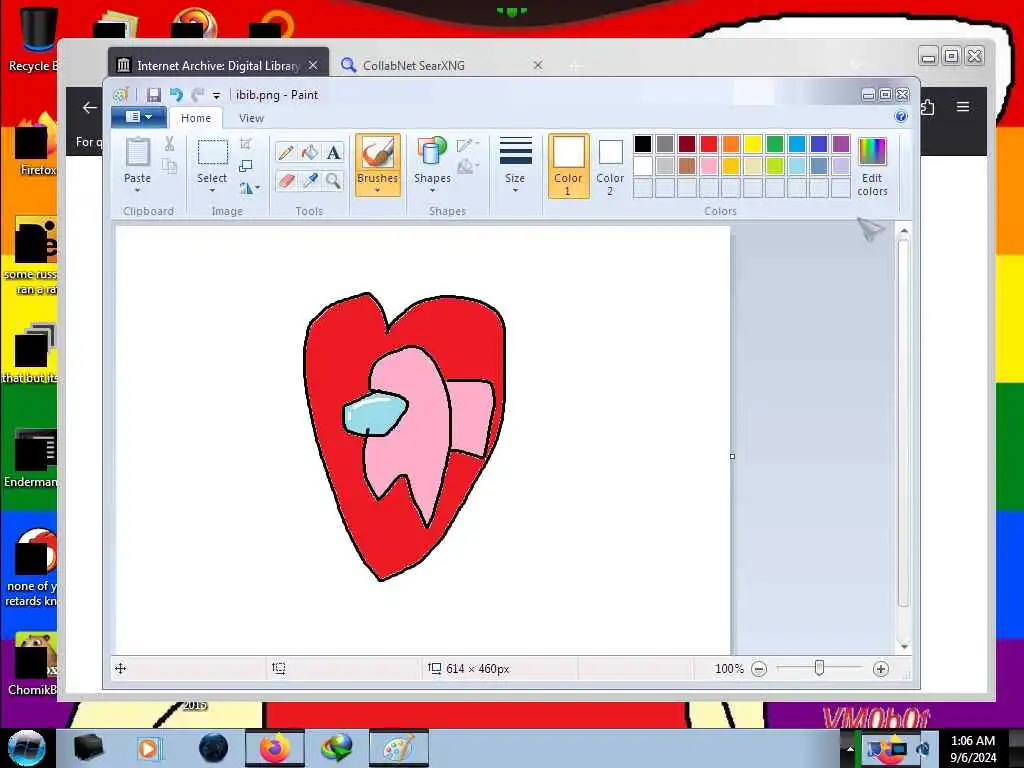Screen dimensions: 1024x768
Task: Expand the Paste dropdown arrow
Action: 137,191
